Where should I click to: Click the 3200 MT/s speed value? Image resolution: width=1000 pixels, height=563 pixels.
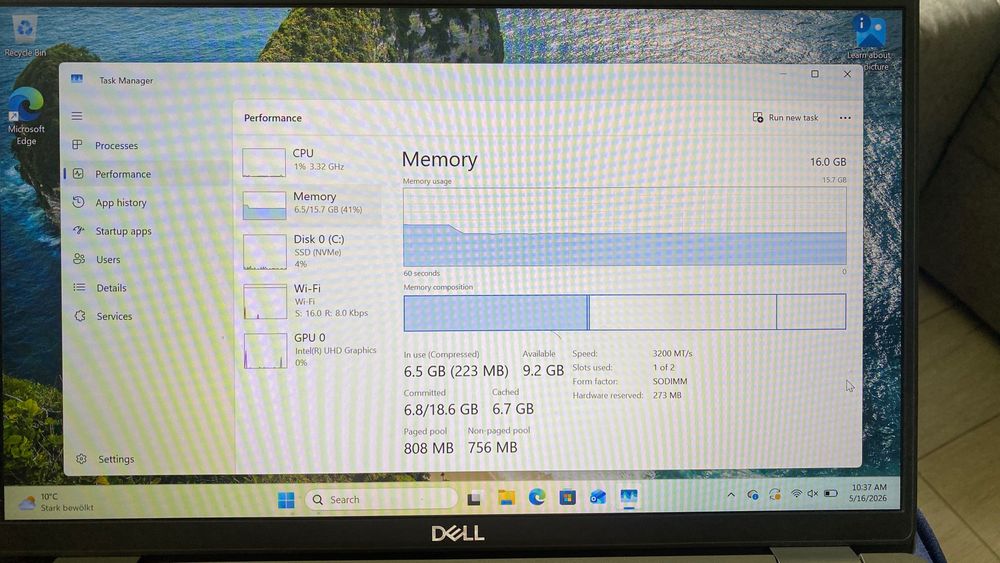pos(672,353)
